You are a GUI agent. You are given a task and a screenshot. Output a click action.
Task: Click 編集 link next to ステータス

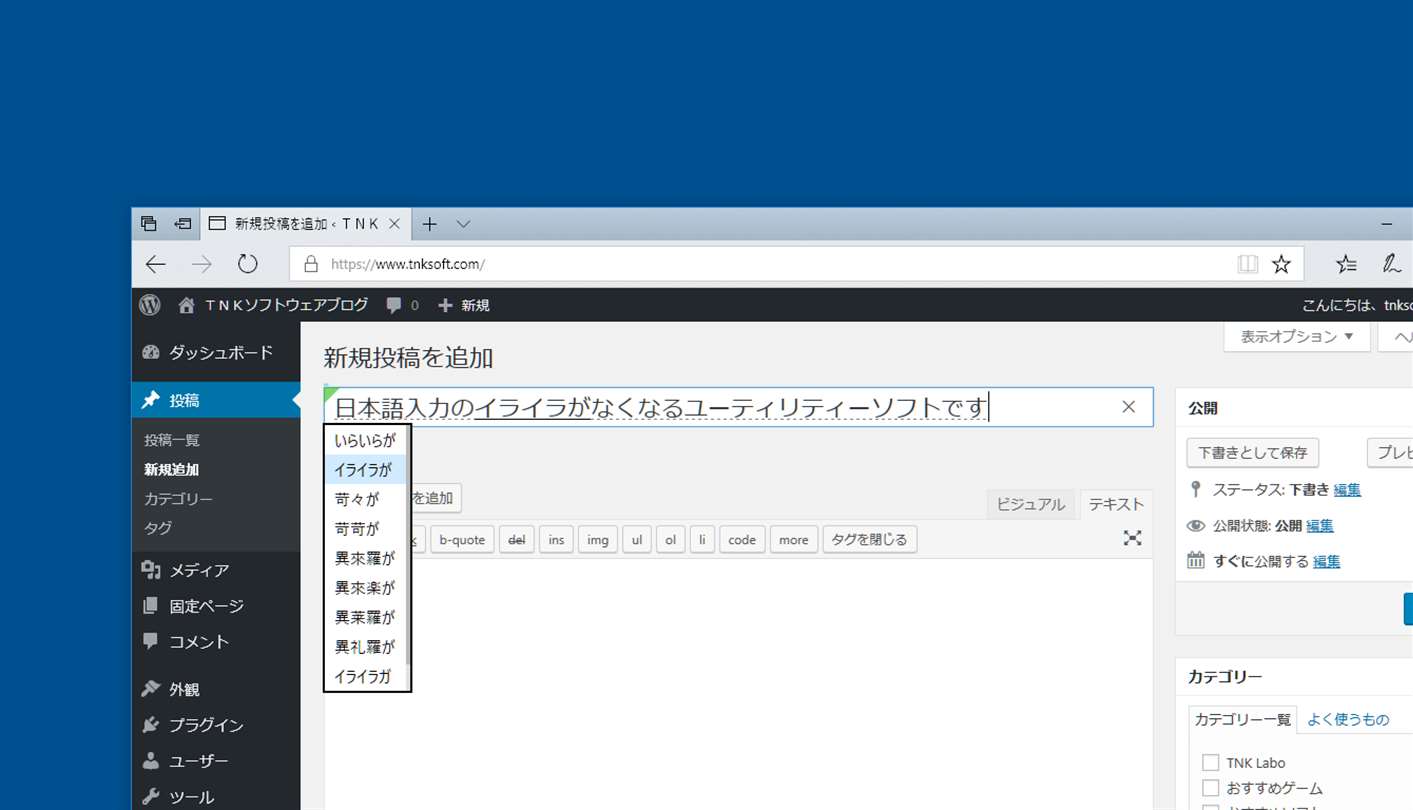tap(1347, 490)
